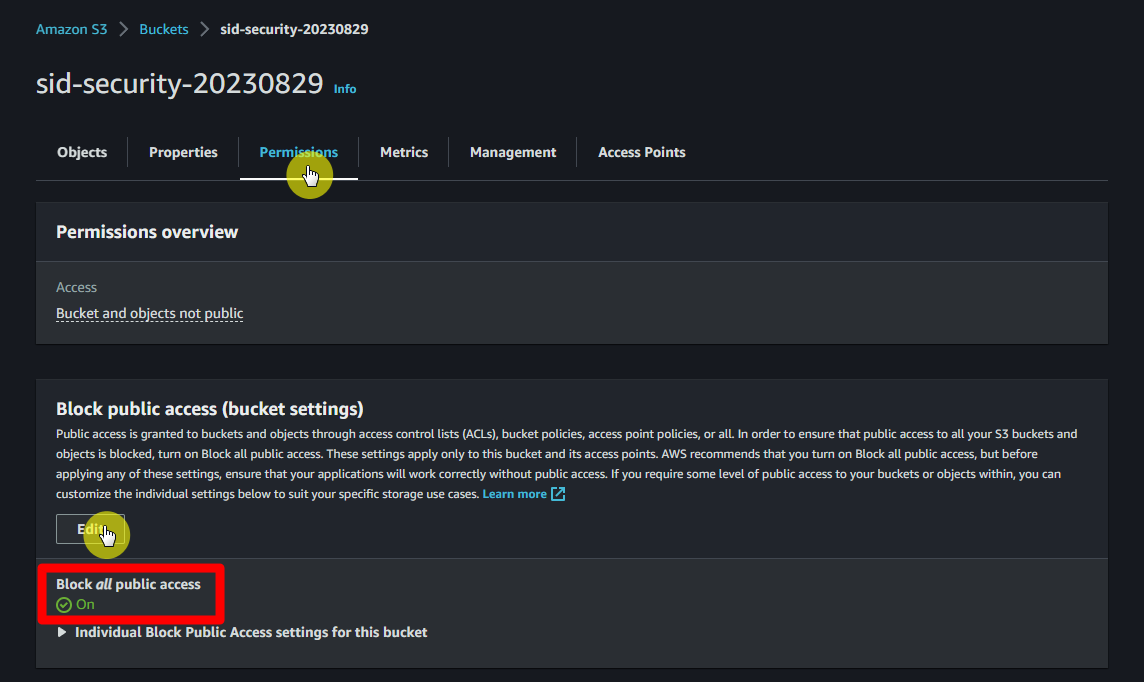
Task: Click the Permissions overview heading
Action: pyautogui.click(x=147, y=232)
